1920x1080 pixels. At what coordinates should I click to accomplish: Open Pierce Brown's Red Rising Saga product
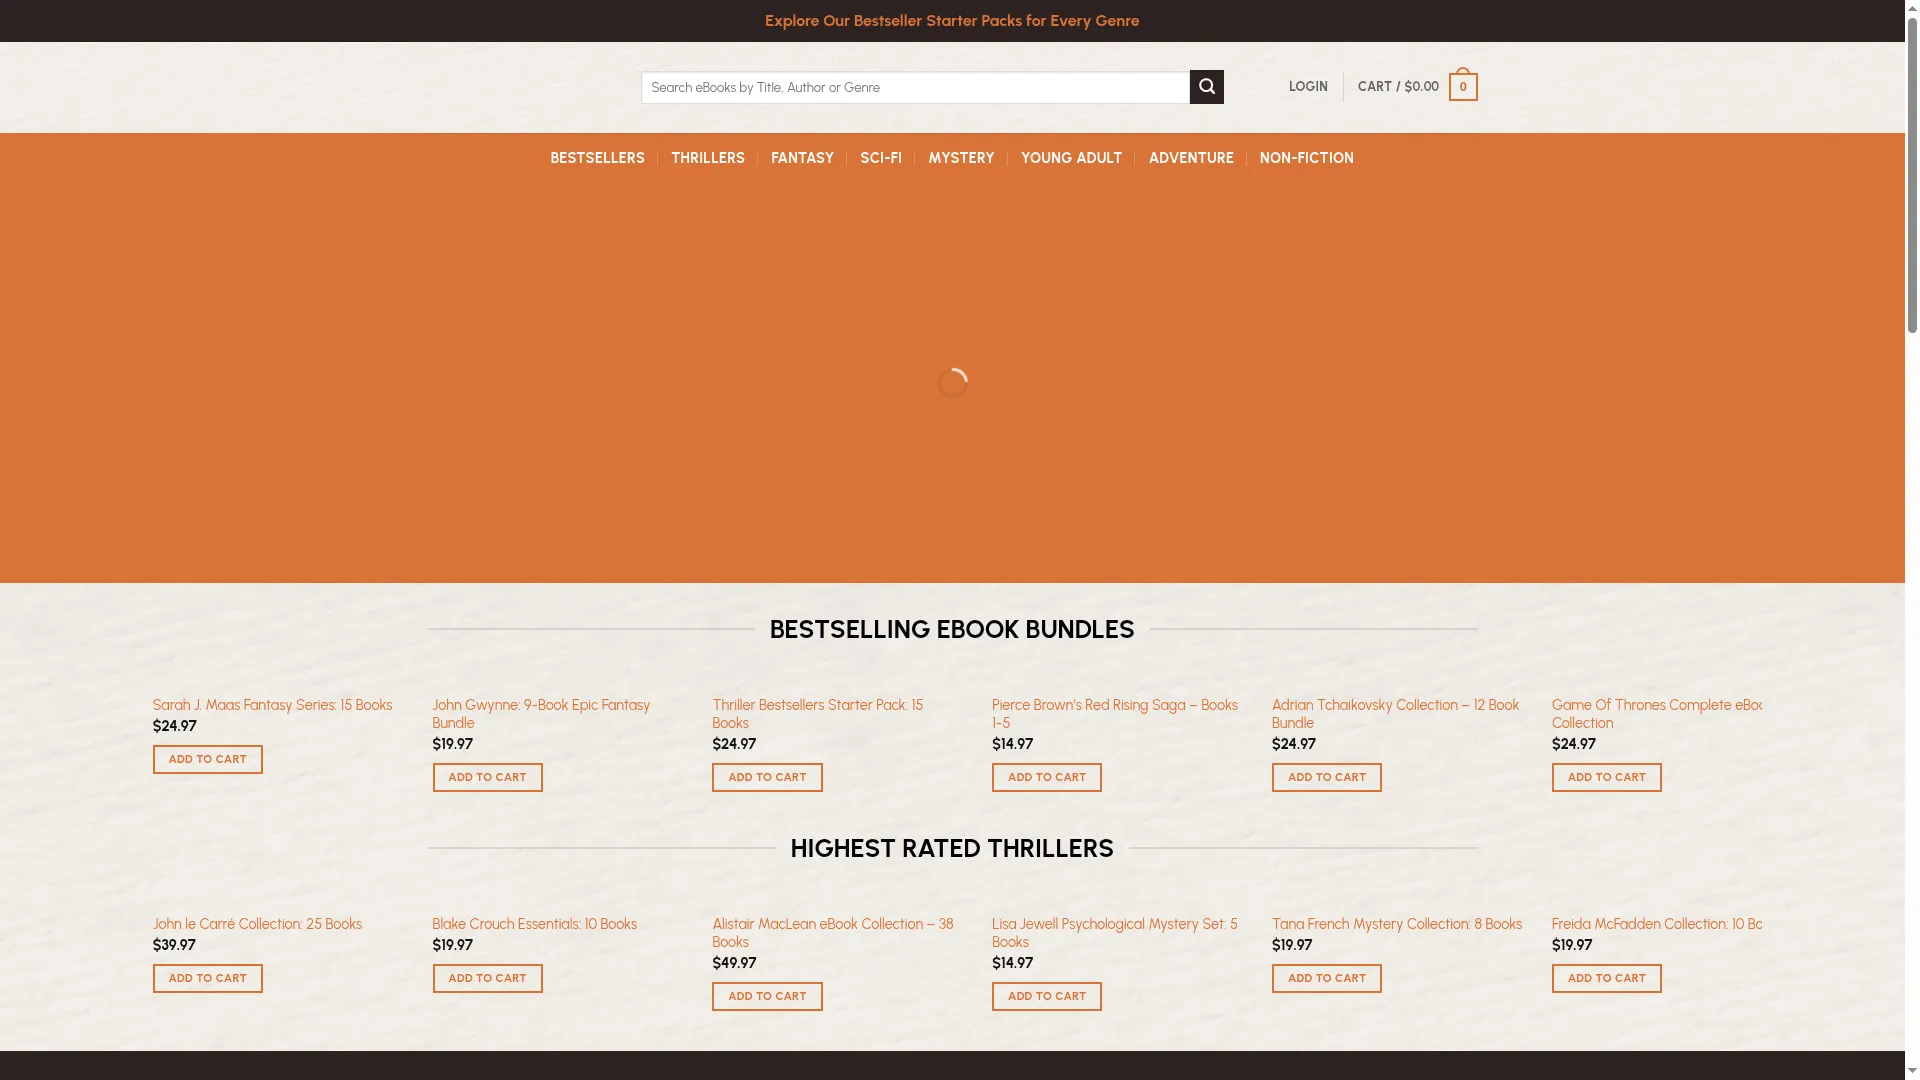pos(1115,714)
